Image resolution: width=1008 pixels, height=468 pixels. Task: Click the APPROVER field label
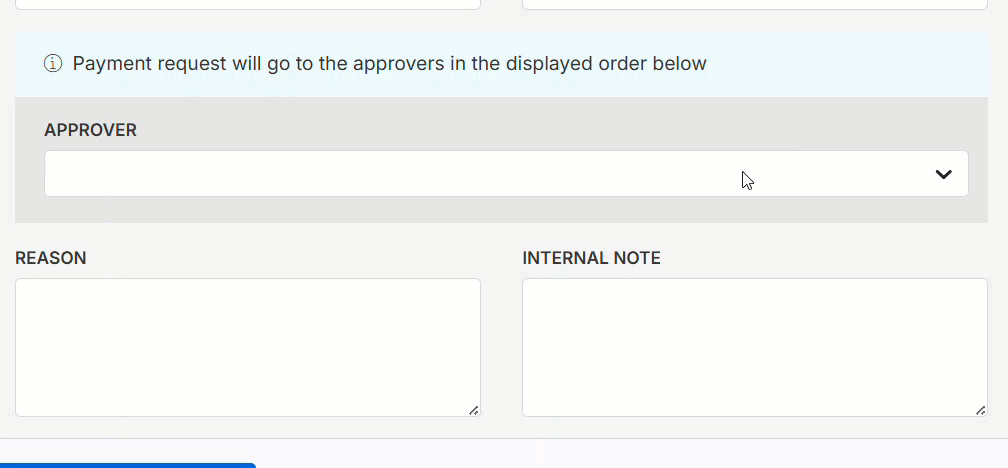[x=91, y=130]
